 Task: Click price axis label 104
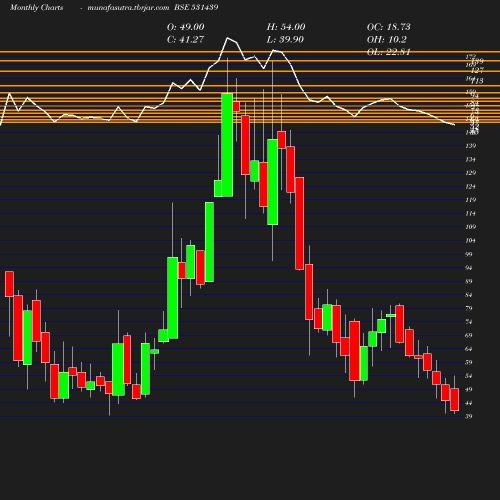click(470, 240)
